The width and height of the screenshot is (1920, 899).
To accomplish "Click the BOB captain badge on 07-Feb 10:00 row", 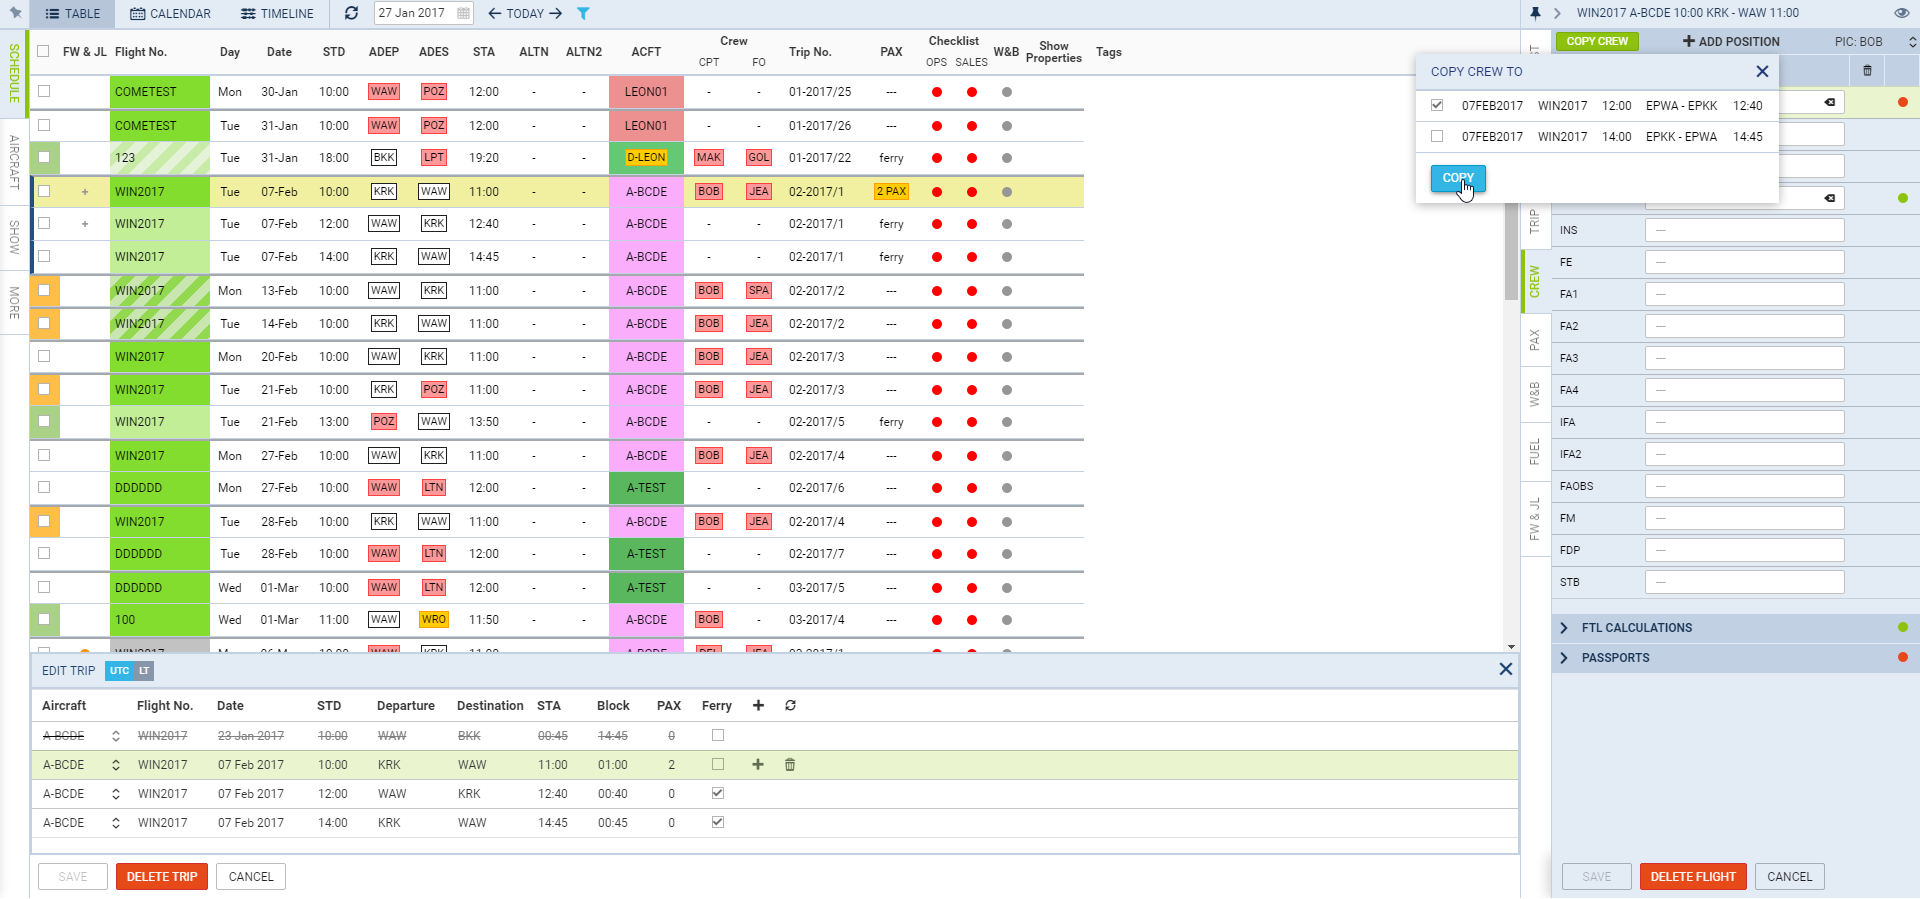I will click(x=709, y=191).
